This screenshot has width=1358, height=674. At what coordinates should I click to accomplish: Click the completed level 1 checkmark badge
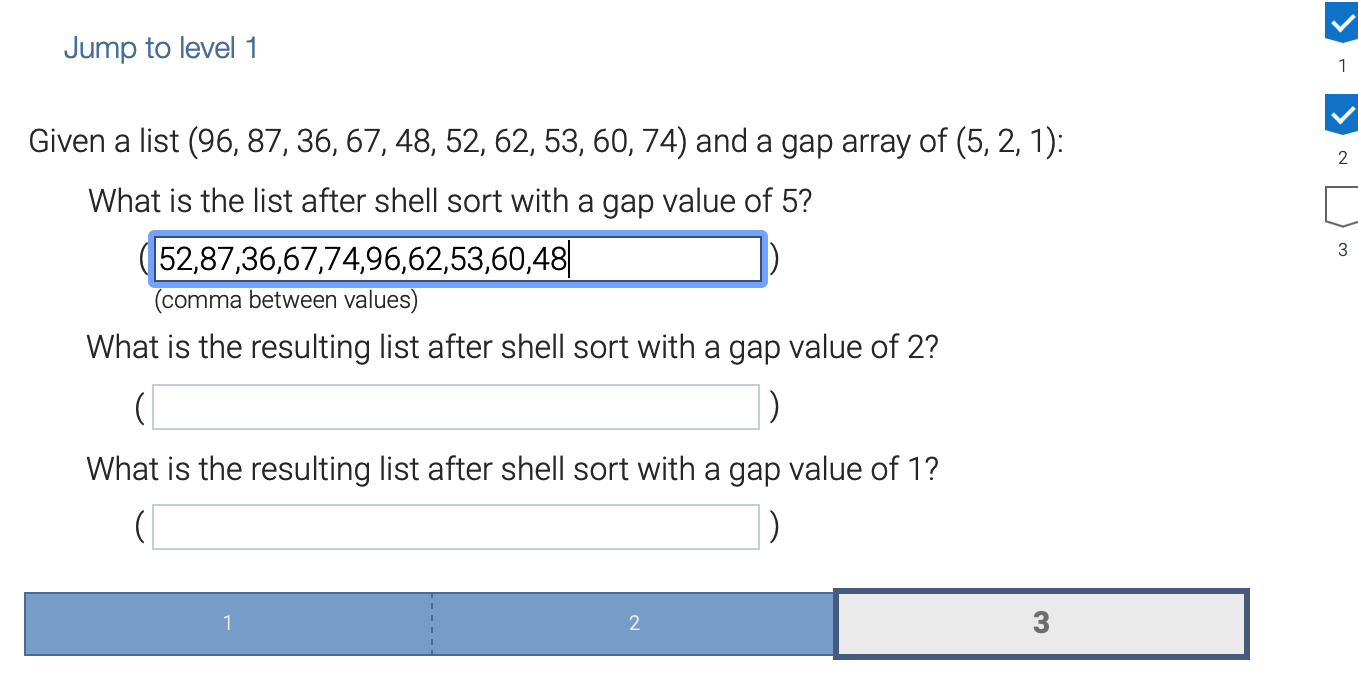1341,22
